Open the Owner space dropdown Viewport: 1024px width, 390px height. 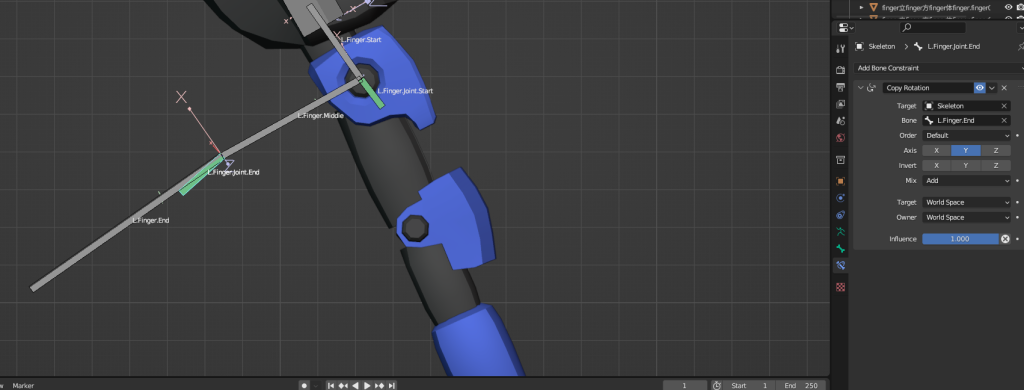(x=967, y=218)
